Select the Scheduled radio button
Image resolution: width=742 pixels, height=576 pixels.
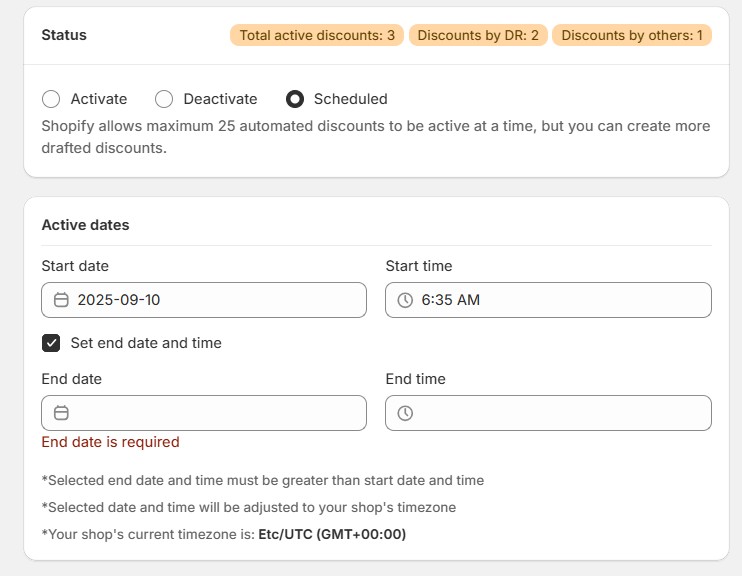point(295,99)
